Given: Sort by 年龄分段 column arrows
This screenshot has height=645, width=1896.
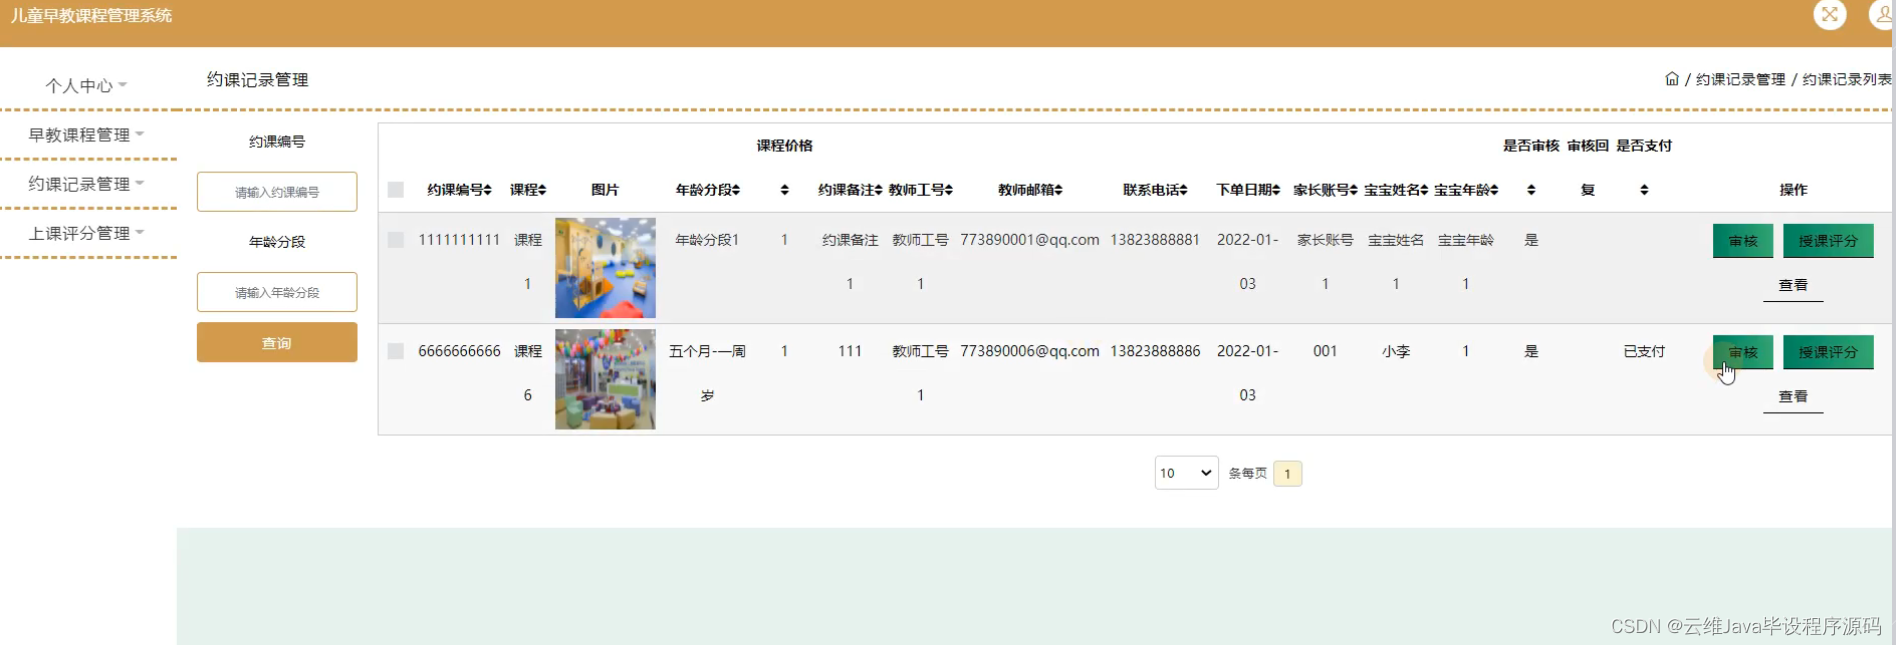Looking at the screenshot, I should [x=736, y=190].
